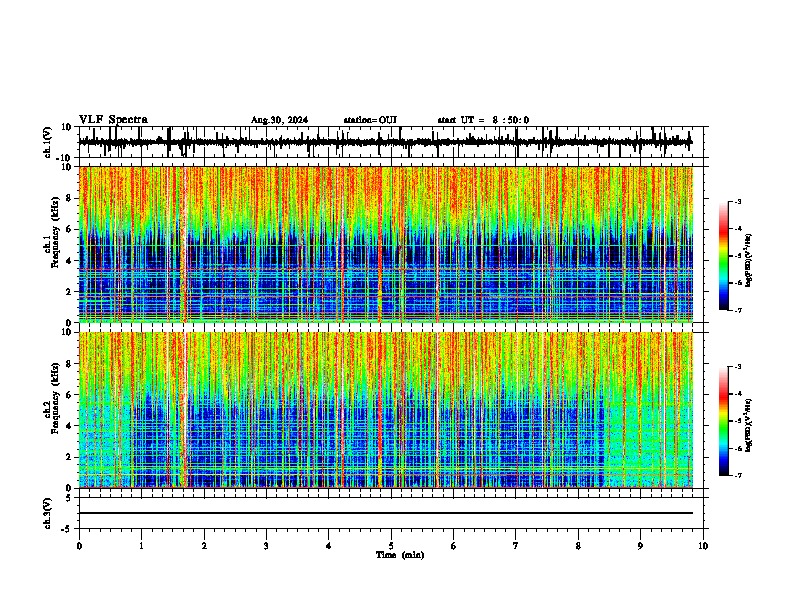This screenshot has height=612, width=792.
Task: Click the ch.2 color bar "log(PSD)" label
Action: (x=748, y=425)
